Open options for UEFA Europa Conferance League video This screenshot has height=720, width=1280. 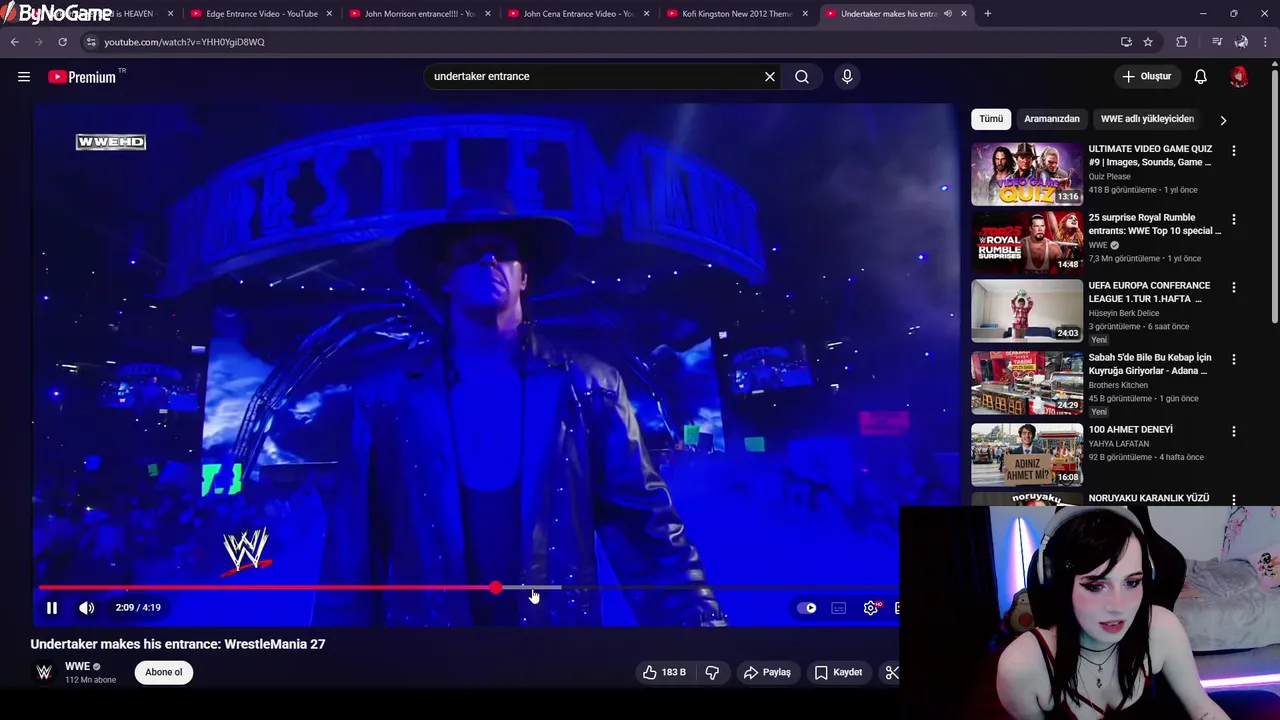1234,287
